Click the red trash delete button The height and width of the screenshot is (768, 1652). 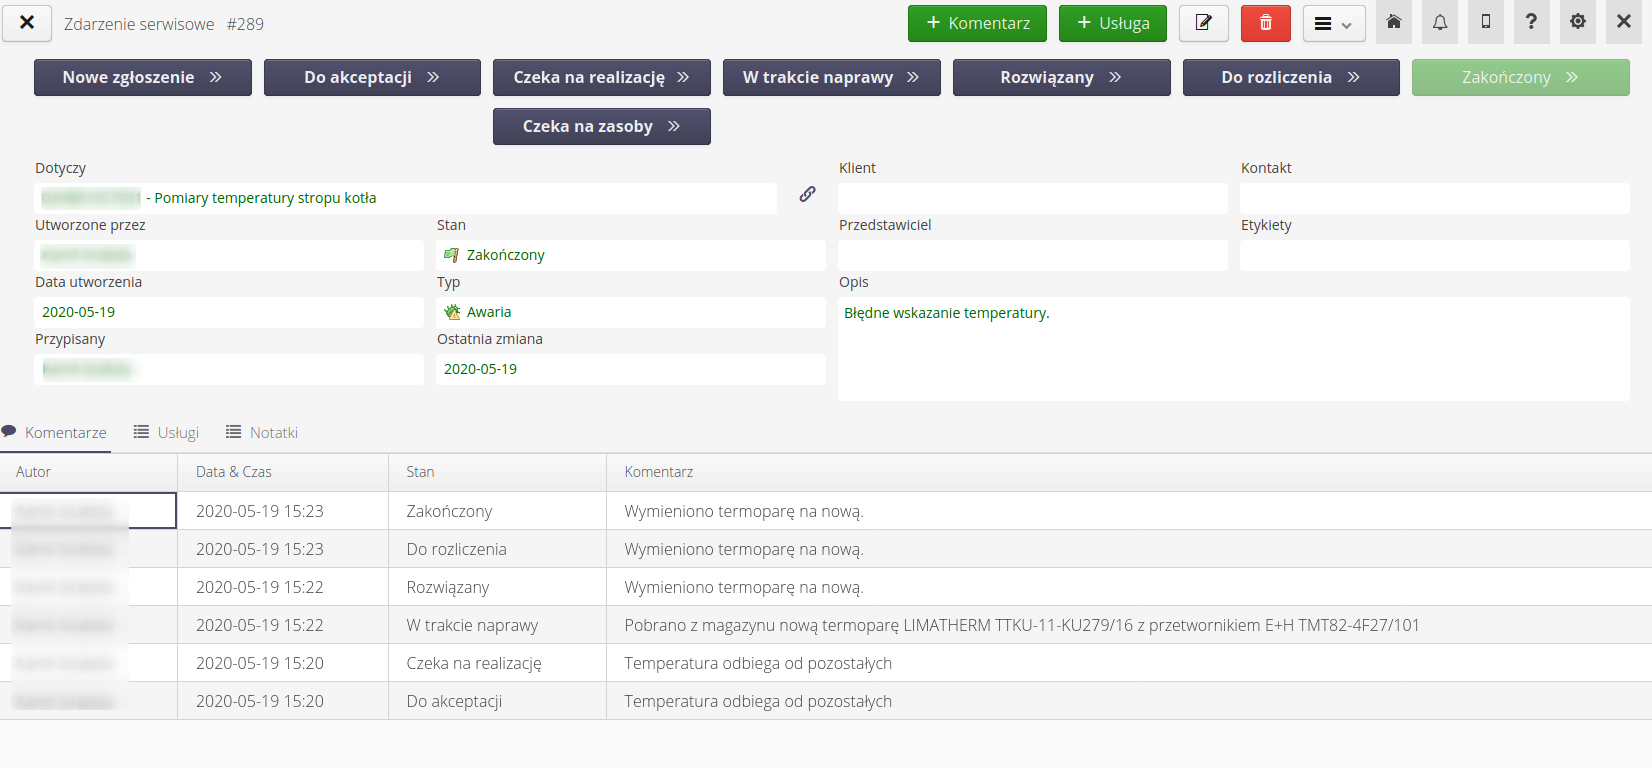tap(1265, 23)
